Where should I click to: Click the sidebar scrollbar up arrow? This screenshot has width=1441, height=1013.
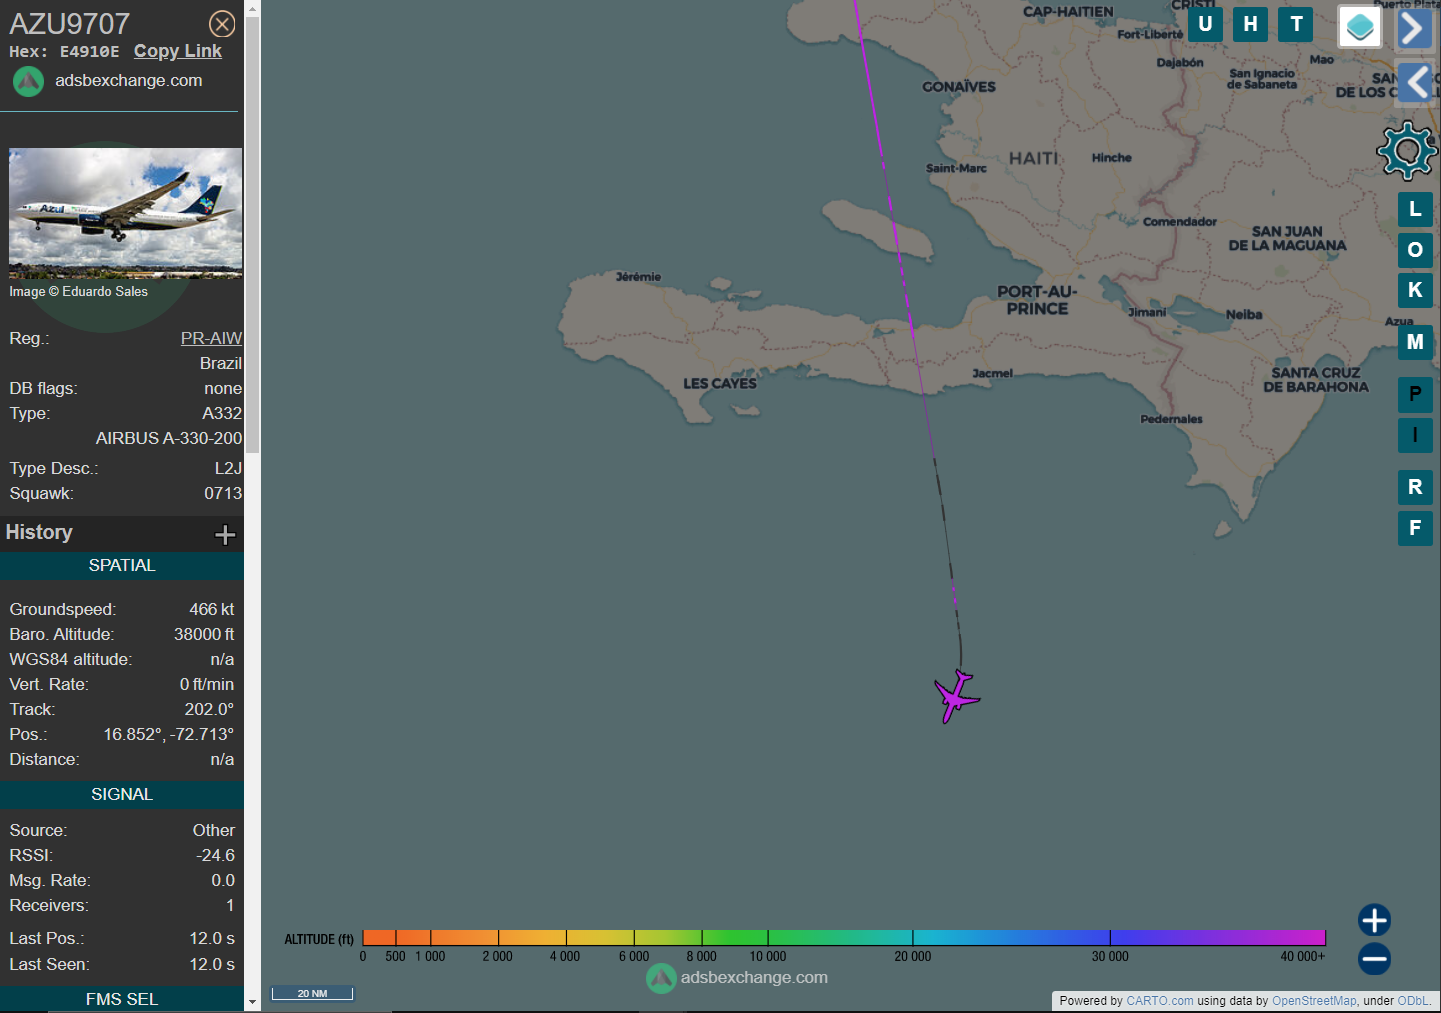point(252,9)
